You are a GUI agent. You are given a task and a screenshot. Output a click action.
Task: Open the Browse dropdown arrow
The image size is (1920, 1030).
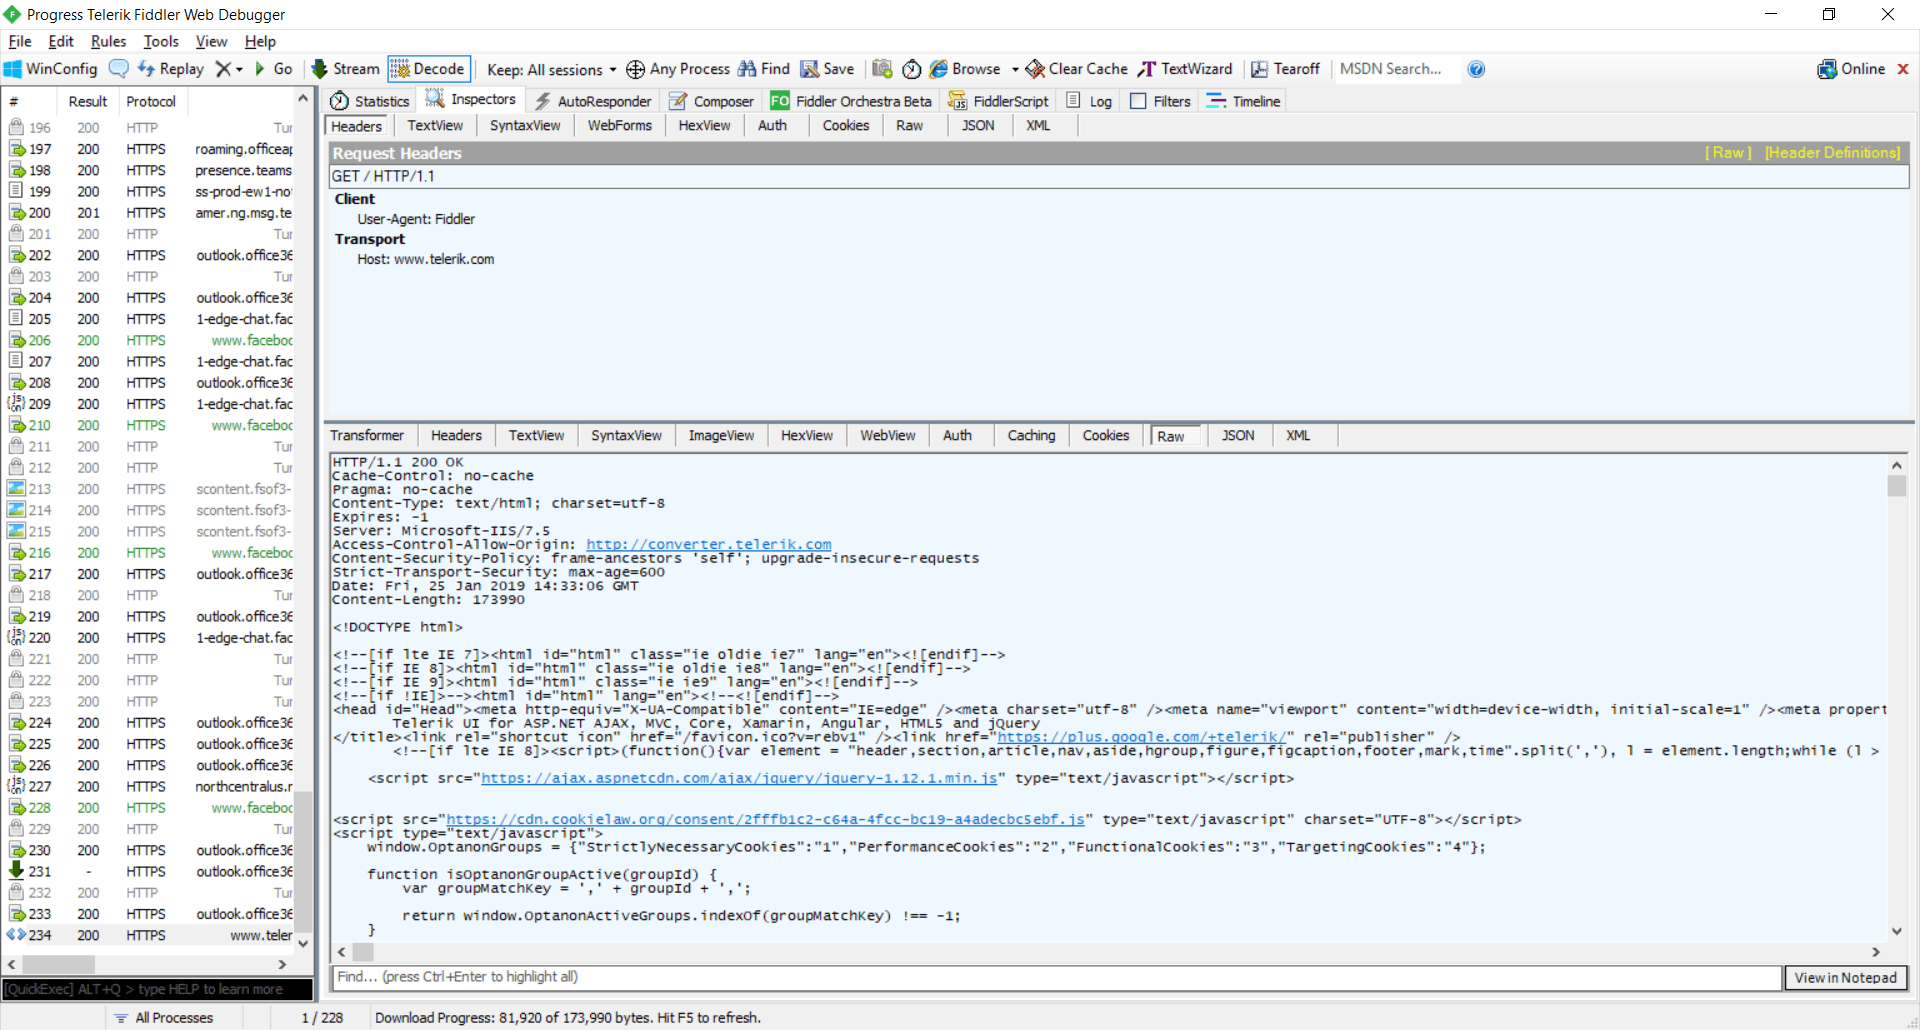click(x=1015, y=69)
